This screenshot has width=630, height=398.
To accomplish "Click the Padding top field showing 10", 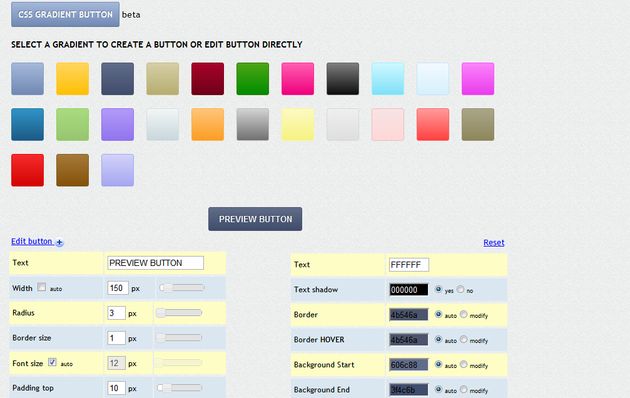I will point(116,388).
